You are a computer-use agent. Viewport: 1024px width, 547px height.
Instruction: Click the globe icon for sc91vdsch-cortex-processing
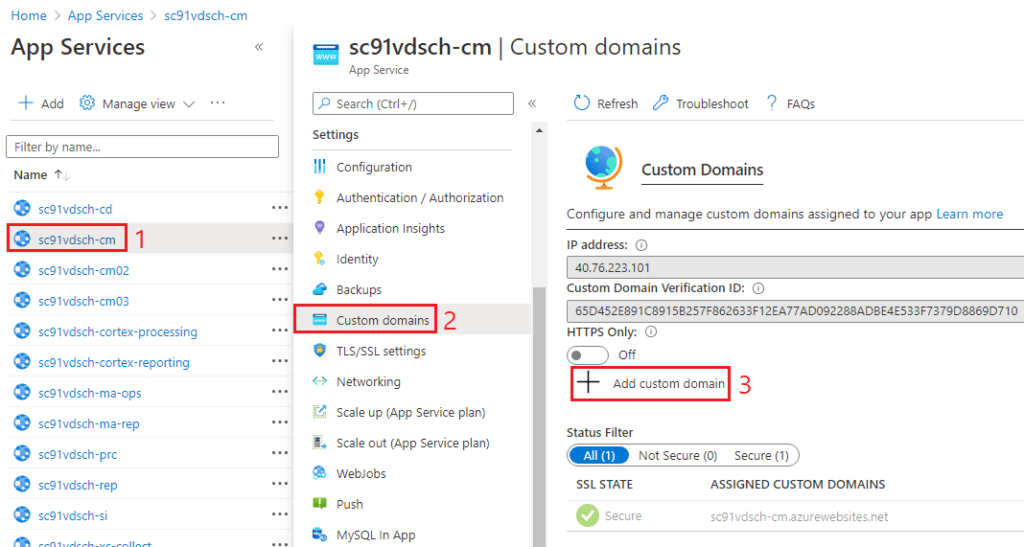pyautogui.click(x=22, y=331)
